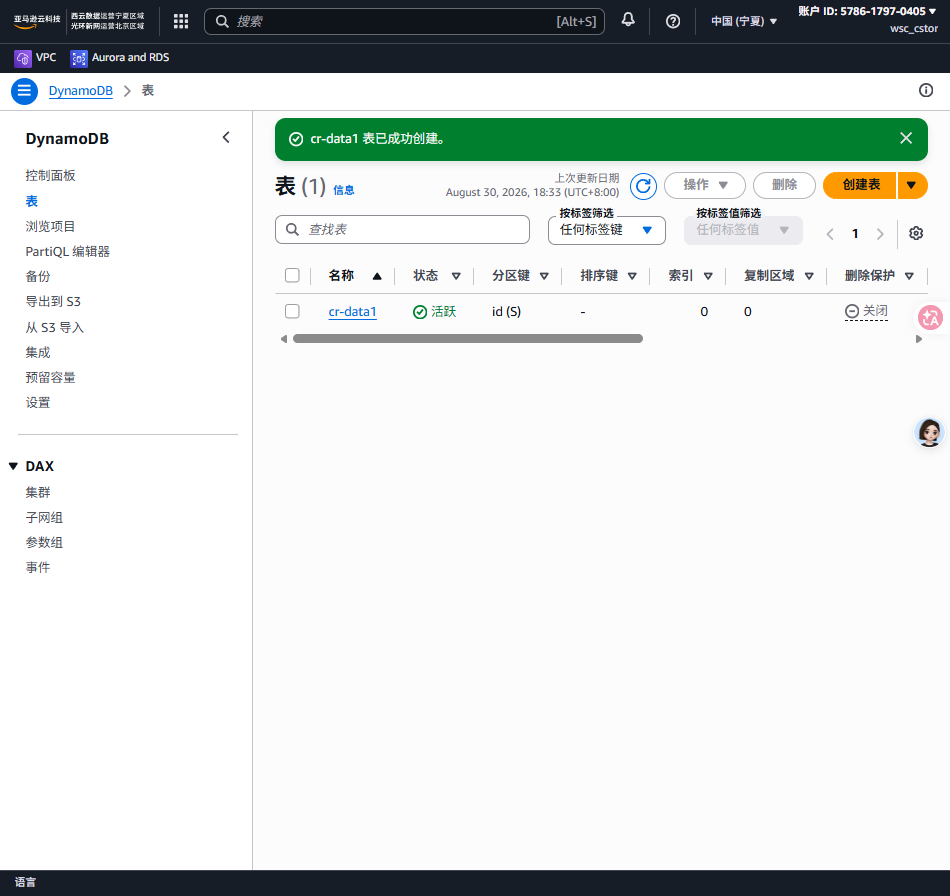
Task: Click the 删除 delete button
Action: pos(784,185)
